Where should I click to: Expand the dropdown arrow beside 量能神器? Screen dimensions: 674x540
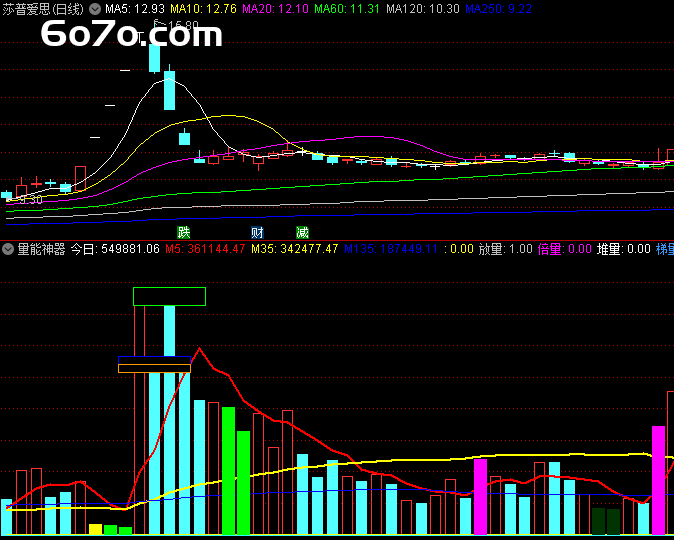point(8,249)
